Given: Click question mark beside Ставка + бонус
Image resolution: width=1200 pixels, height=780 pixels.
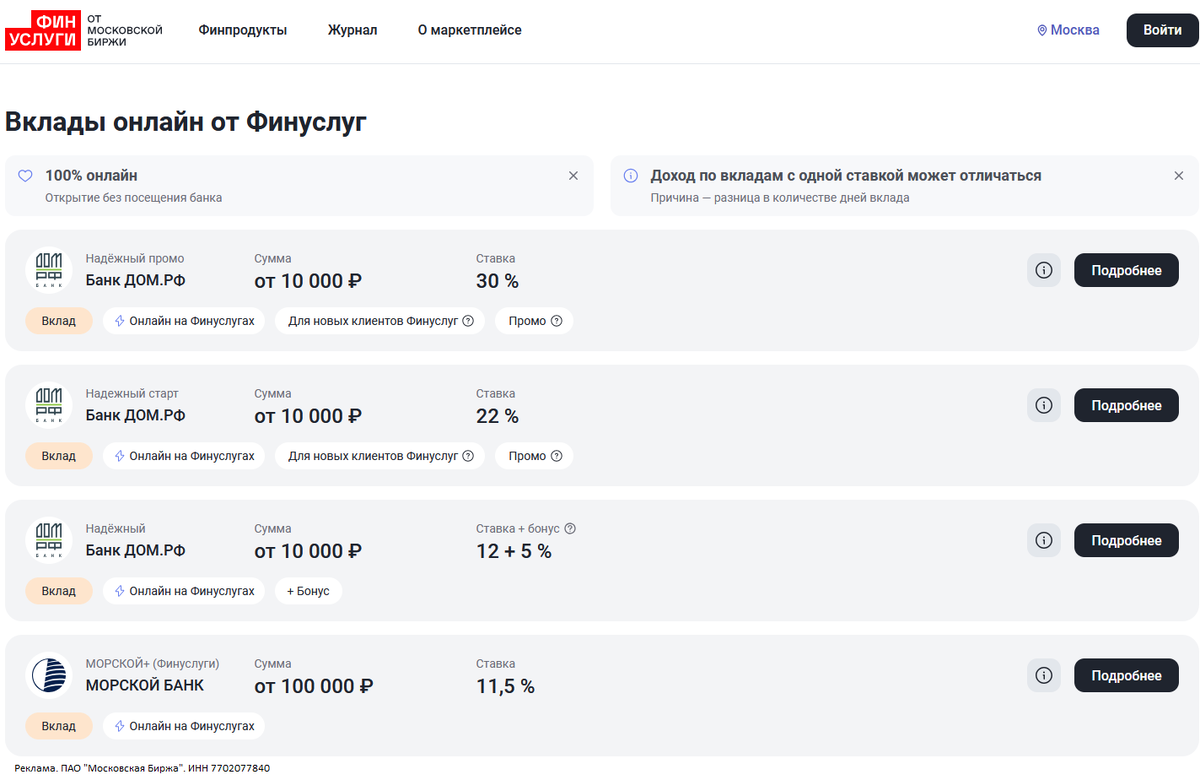Looking at the screenshot, I should 571,529.
